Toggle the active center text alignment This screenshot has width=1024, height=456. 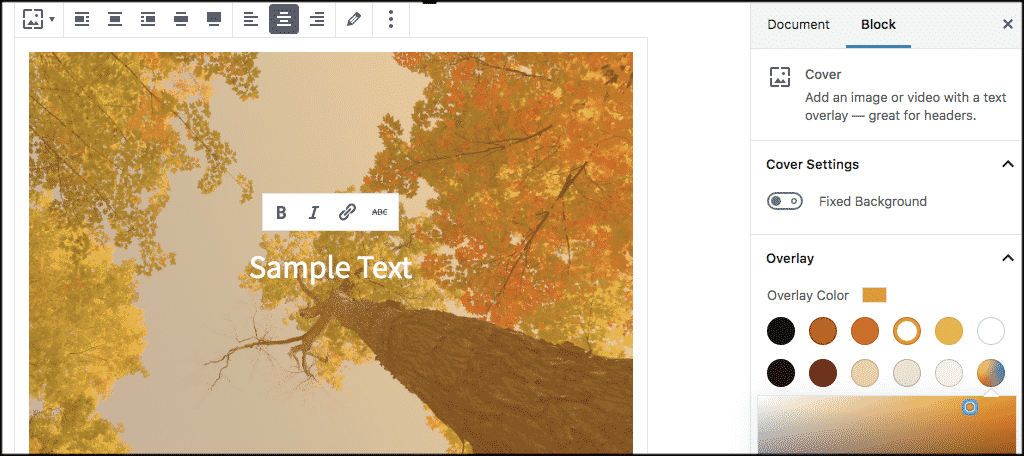pos(284,20)
